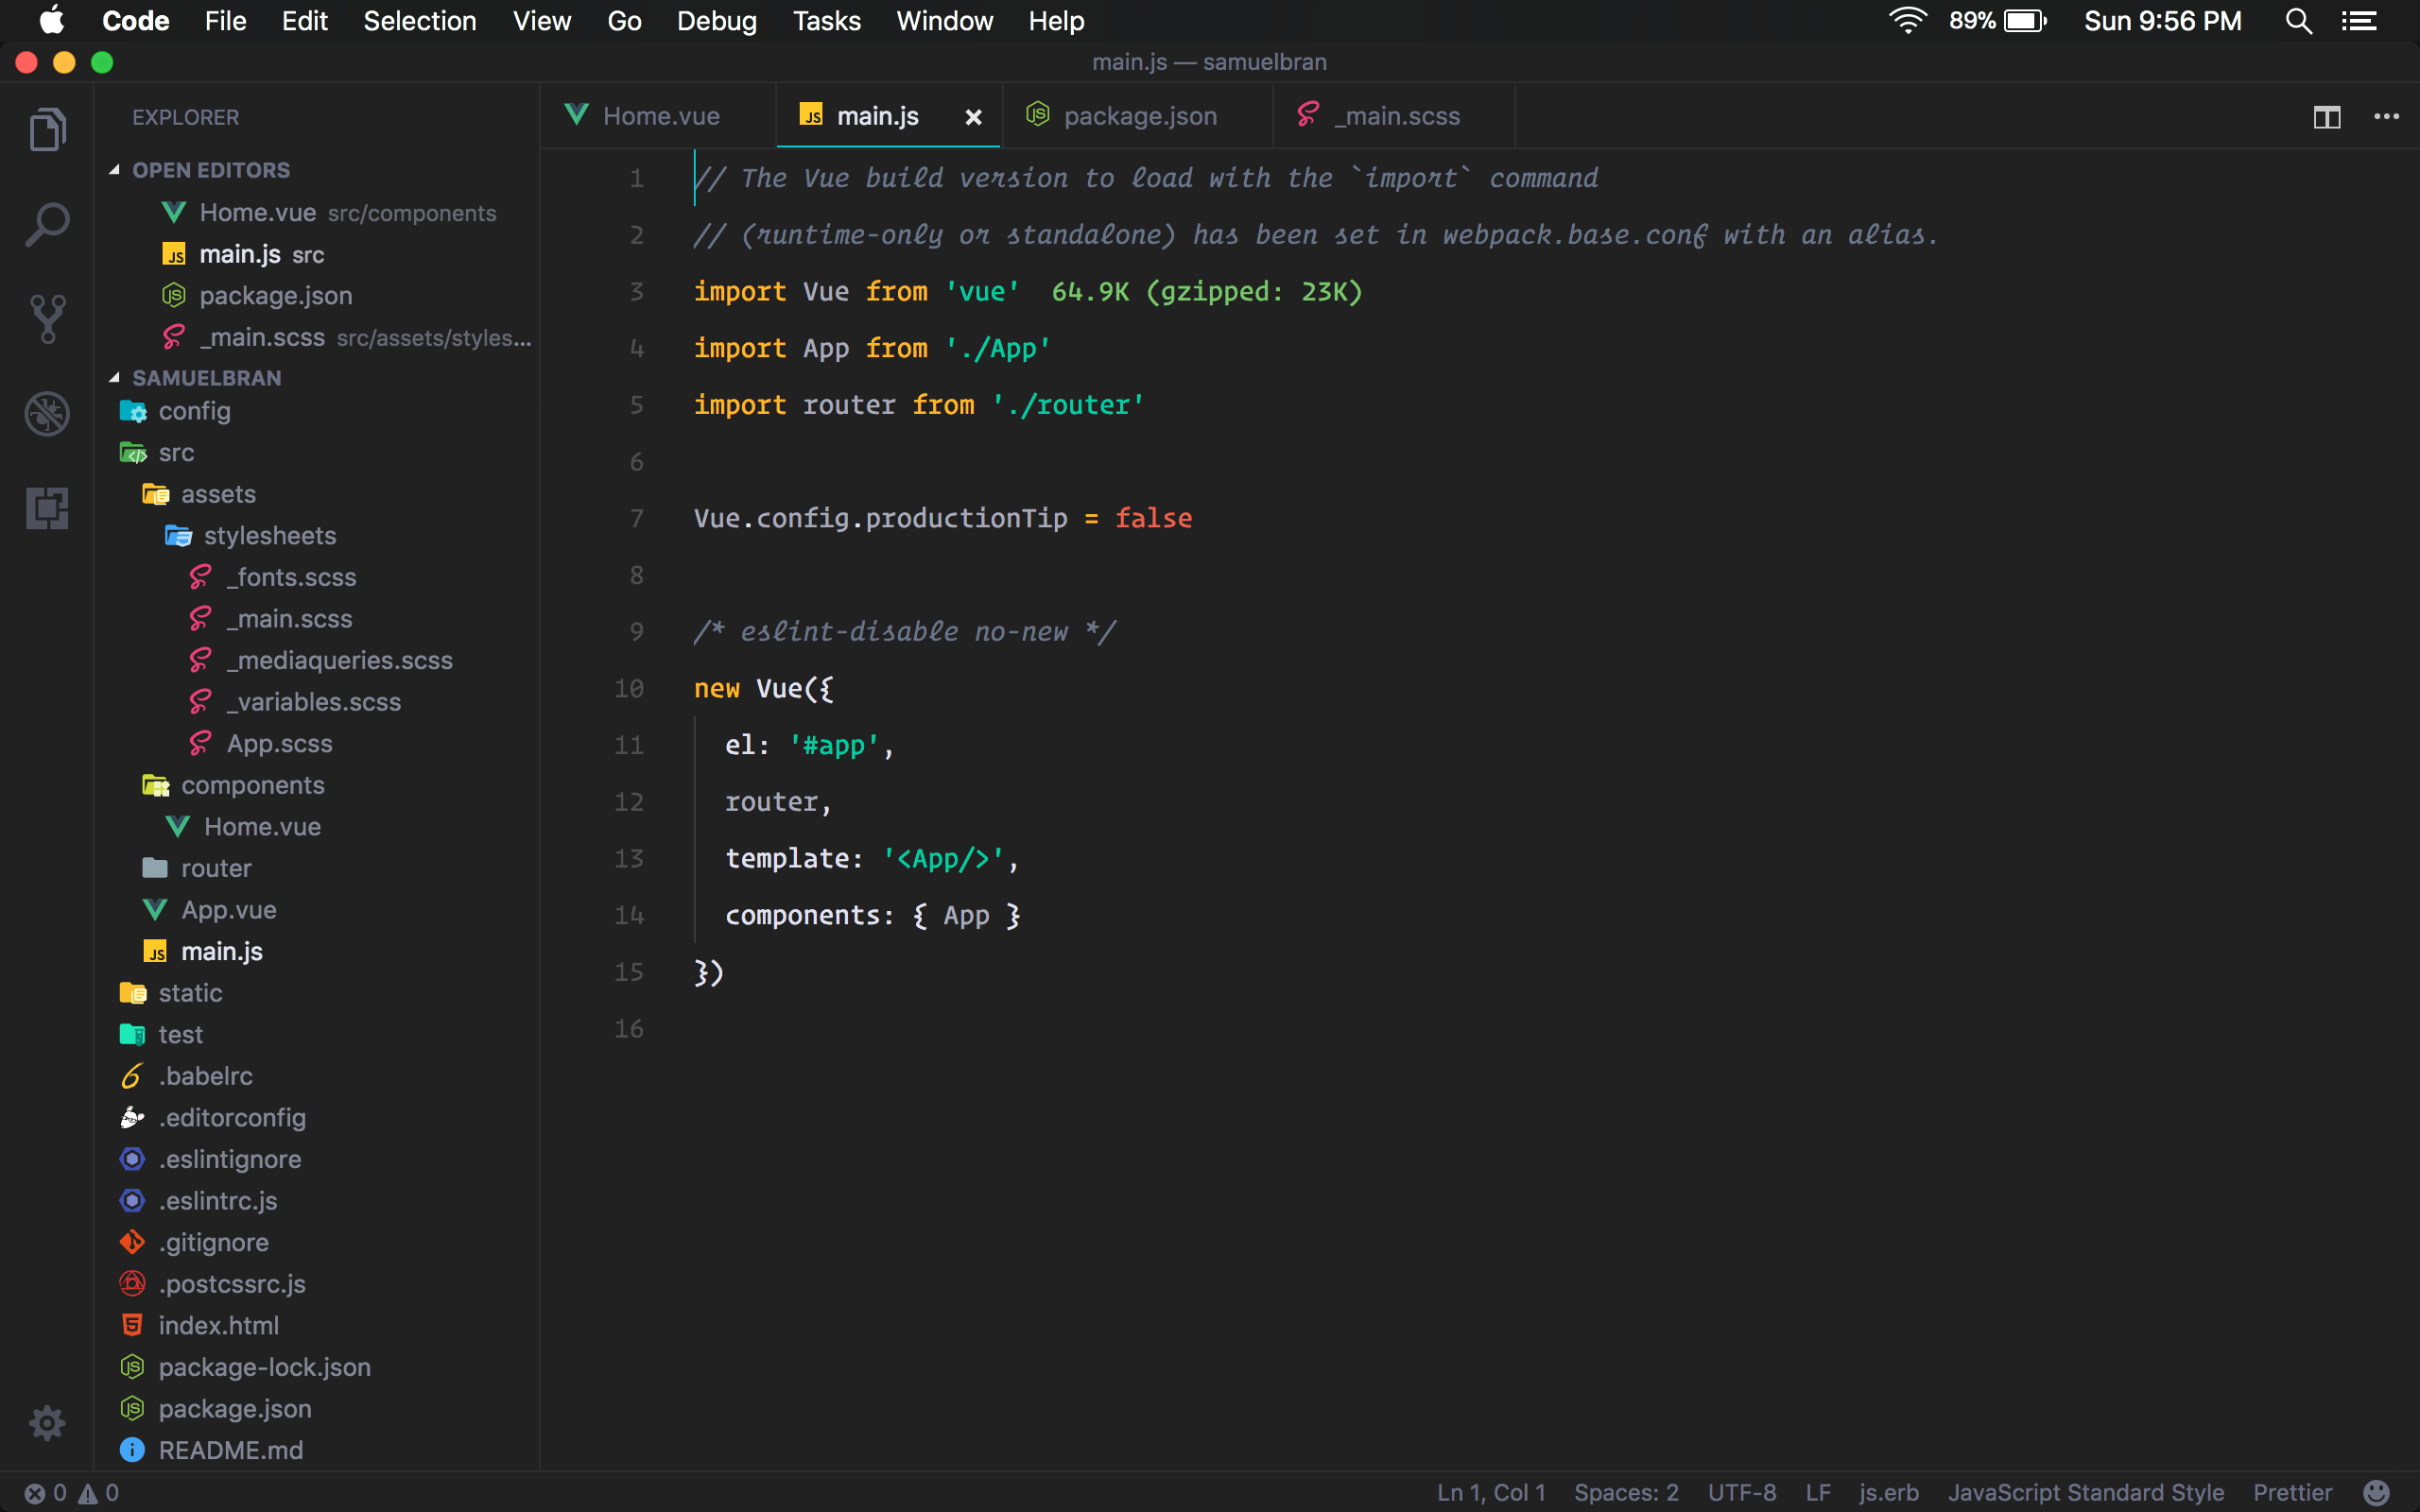Collapse the SAMUELBRAN project section
This screenshot has height=1512, width=2420.
206,378
